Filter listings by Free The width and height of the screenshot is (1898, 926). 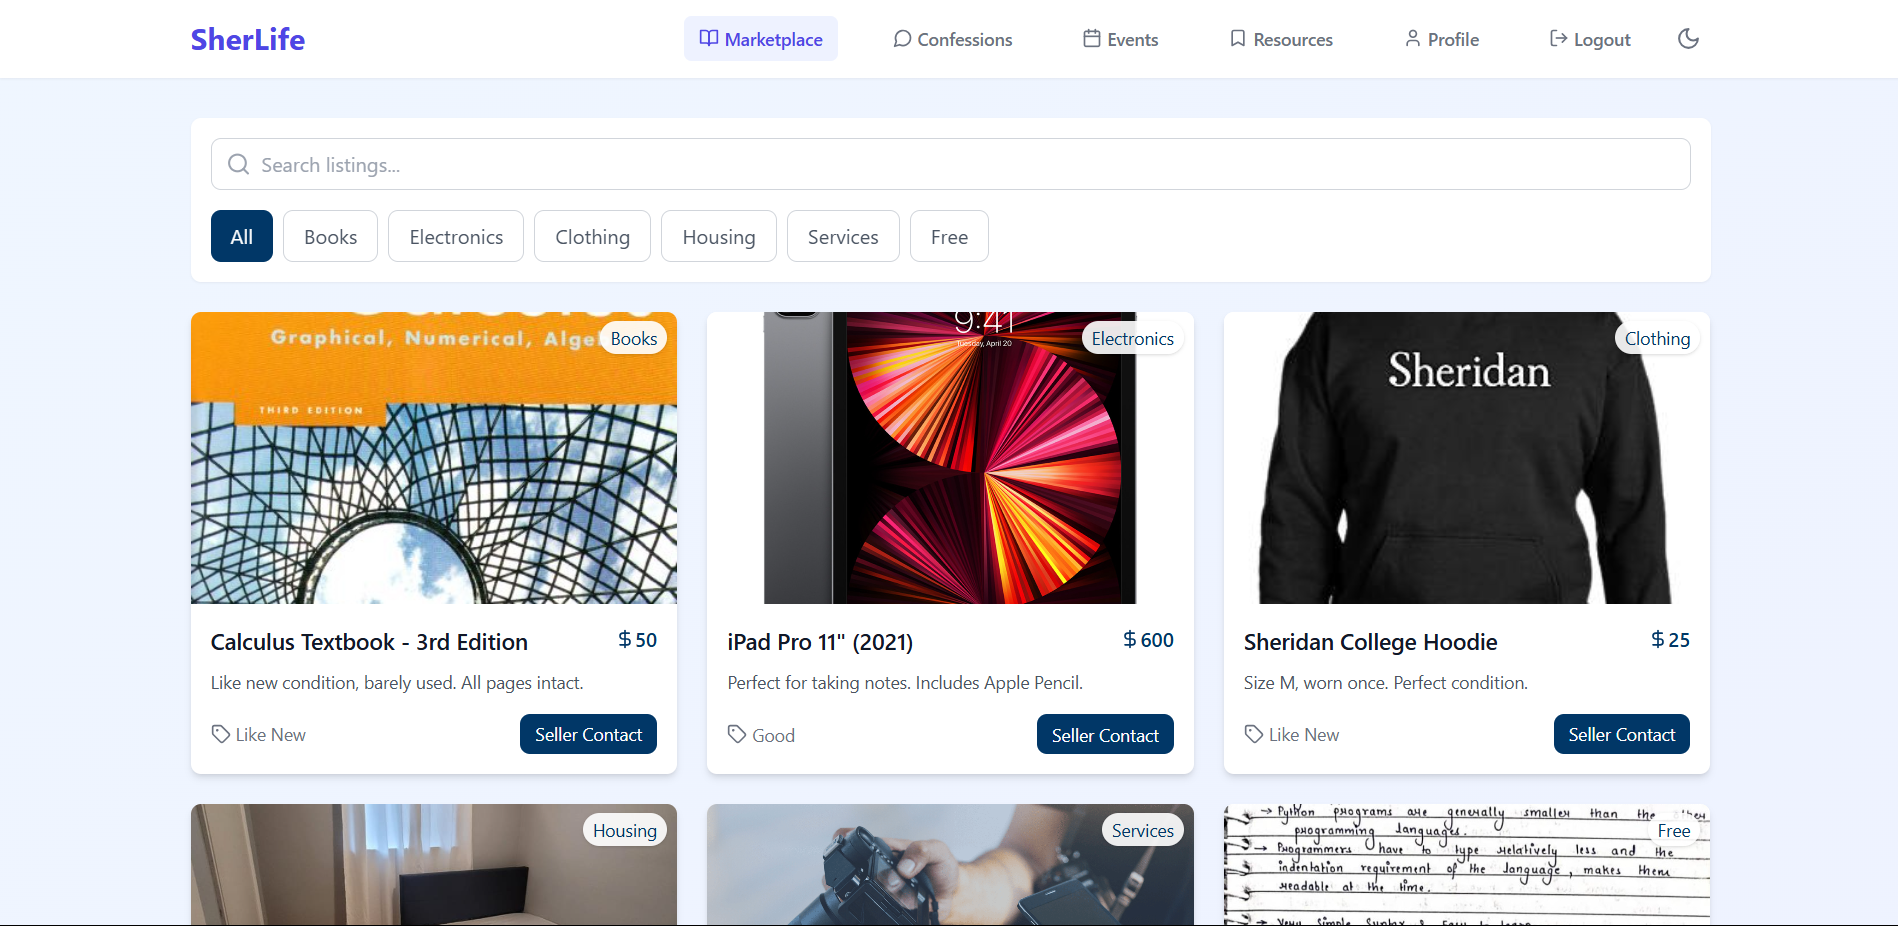pos(949,236)
